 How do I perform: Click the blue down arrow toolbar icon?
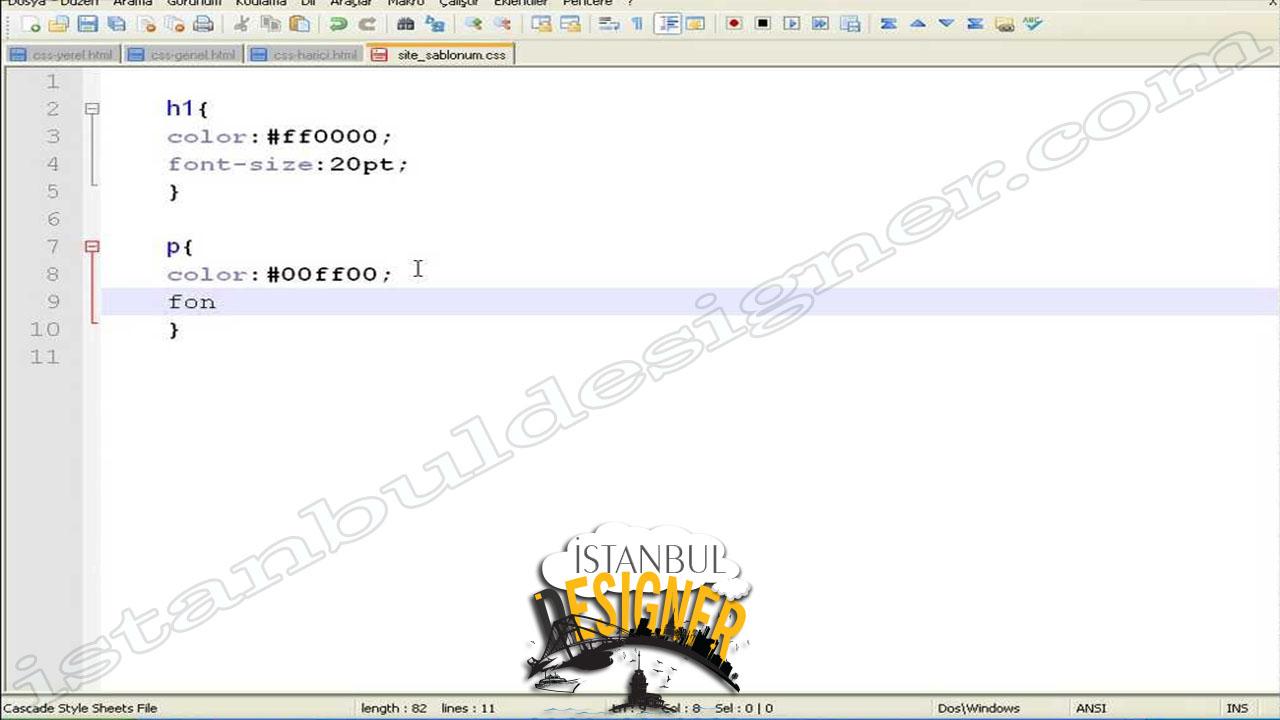pyautogui.click(x=946, y=24)
